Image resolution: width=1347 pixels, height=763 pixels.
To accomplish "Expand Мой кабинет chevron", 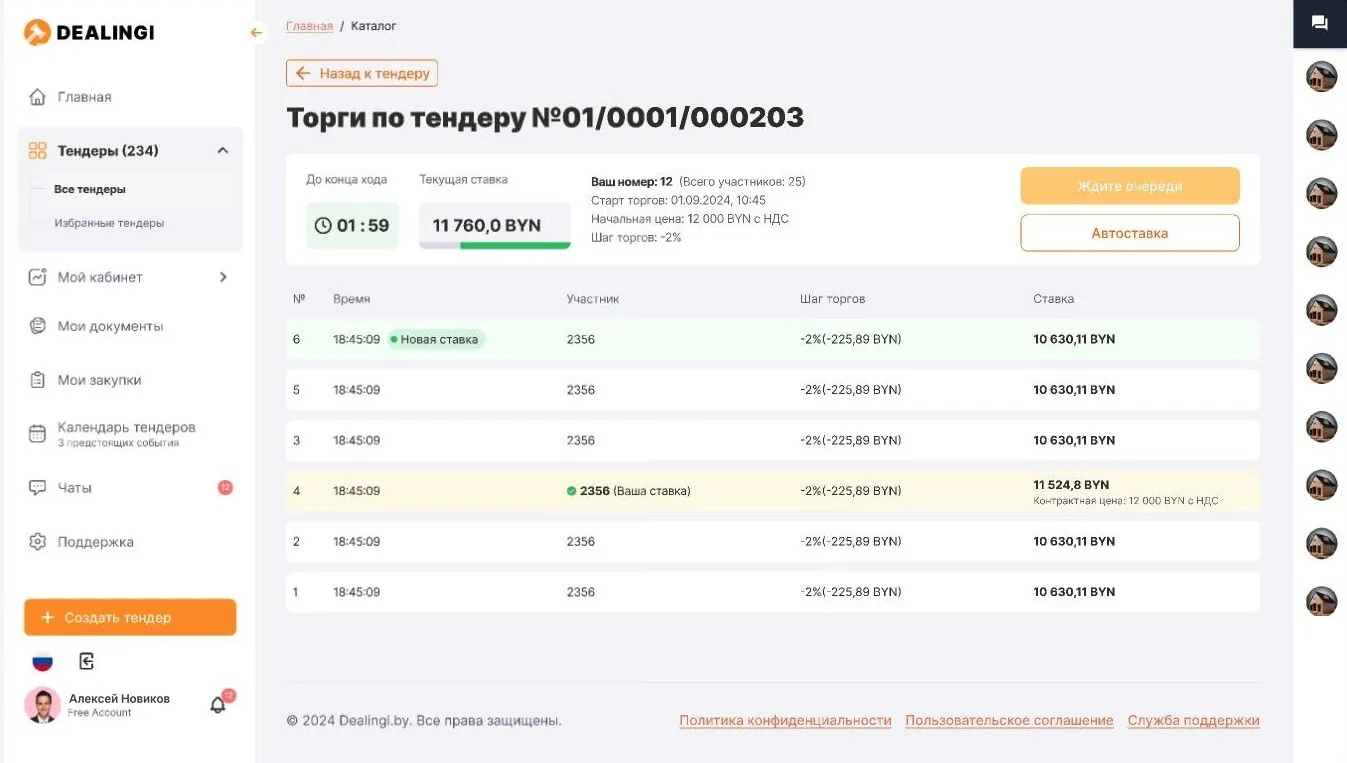I will click(223, 277).
